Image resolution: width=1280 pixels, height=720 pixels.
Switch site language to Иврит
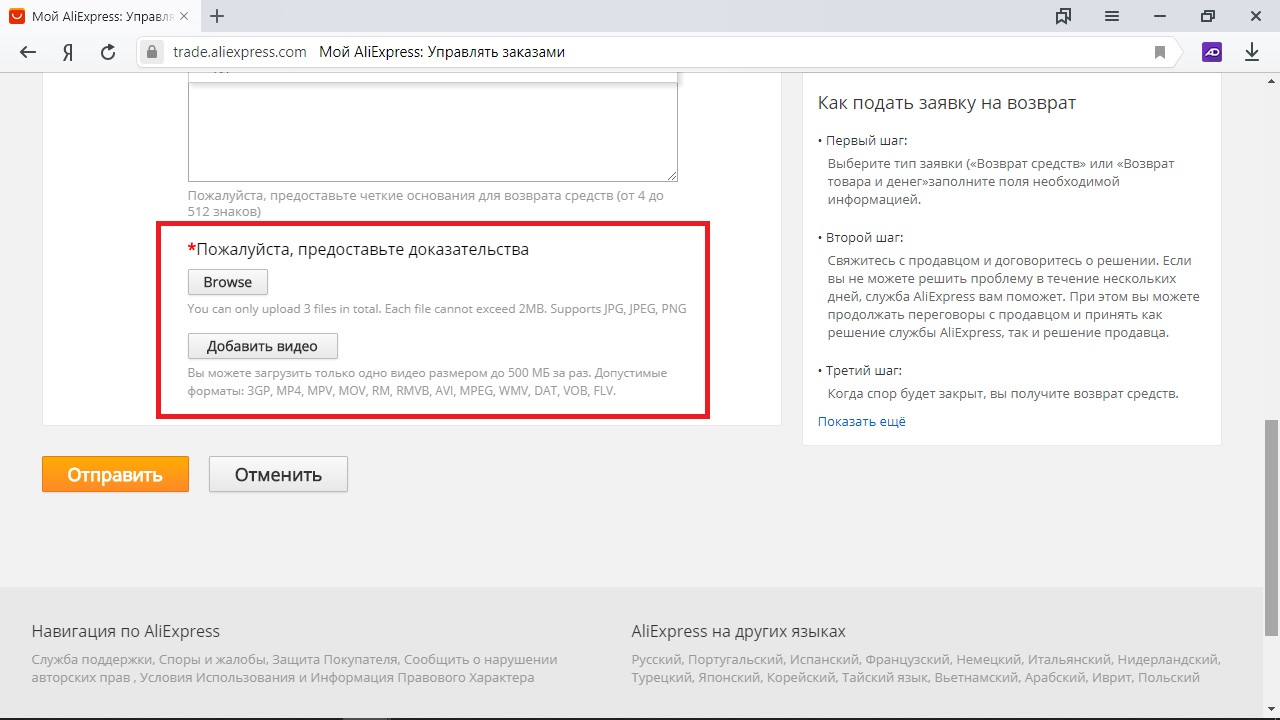click(x=1113, y=678)
